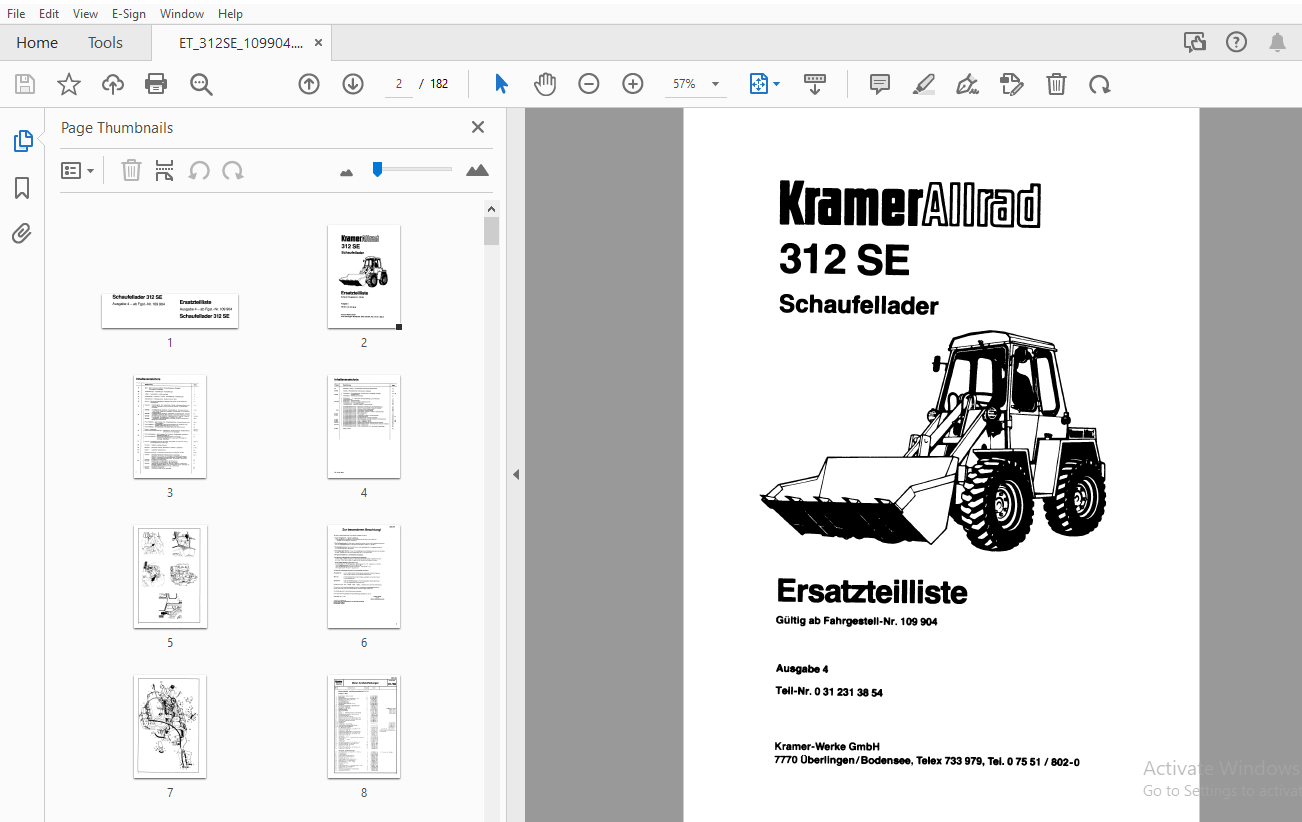Viewport: 1302px width, 822px height.
Task: Select page 5 thumbnail
Action: [x=170, y=577]
